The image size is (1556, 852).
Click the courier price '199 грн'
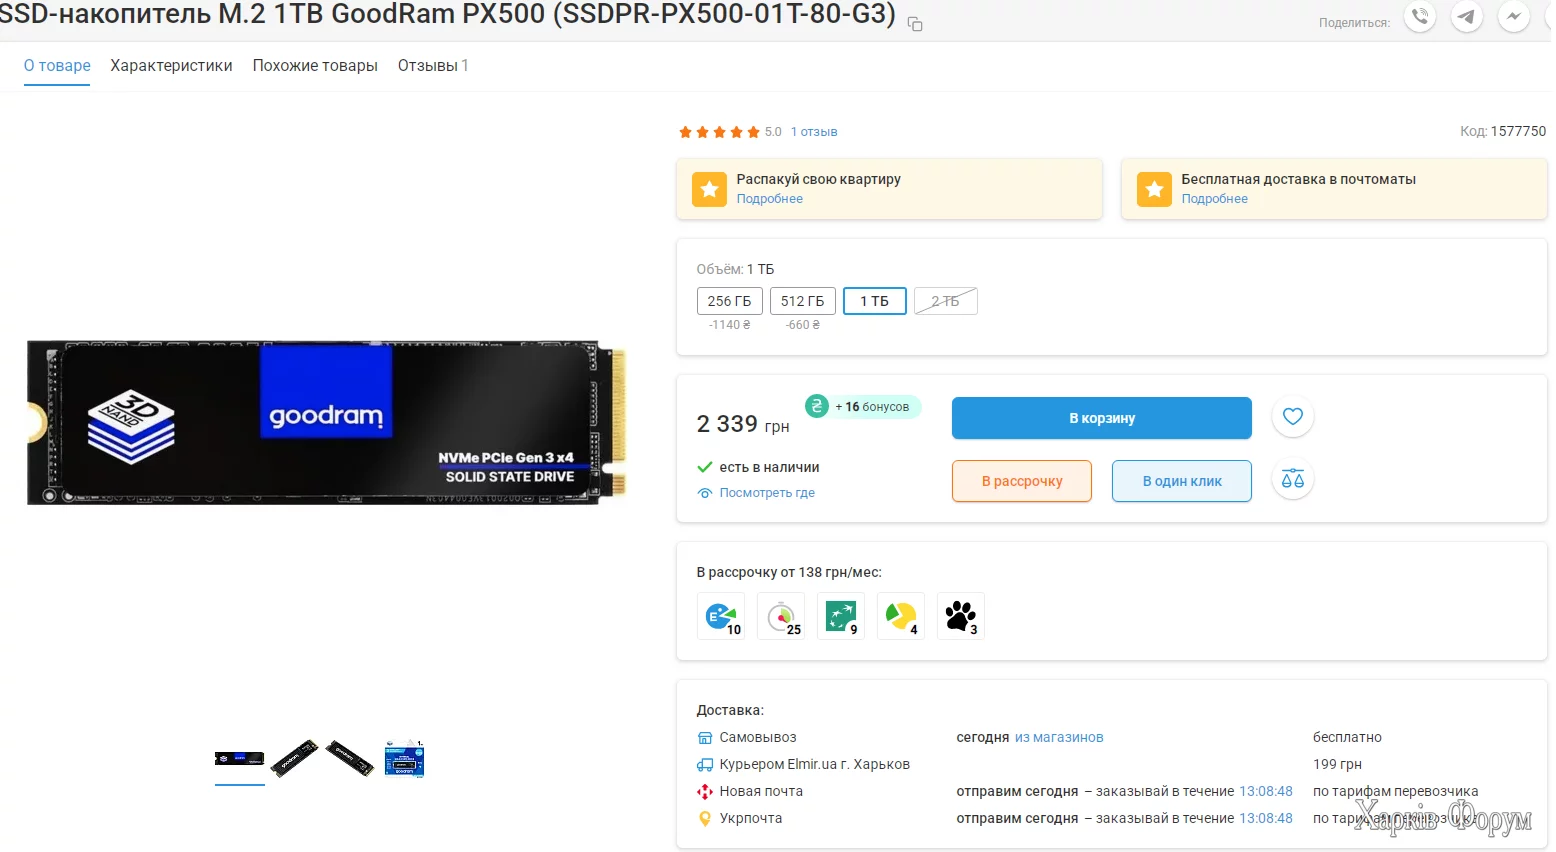click(1337, 765)
